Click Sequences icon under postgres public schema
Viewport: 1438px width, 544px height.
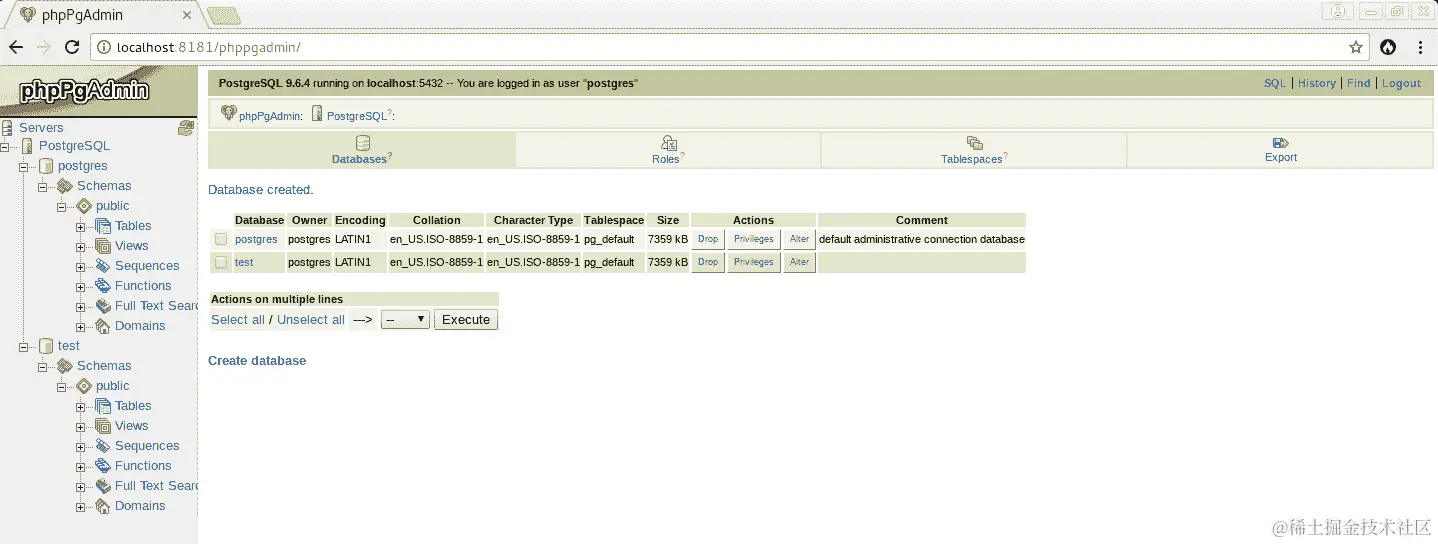pyautogui.click(x=103, y=266)
